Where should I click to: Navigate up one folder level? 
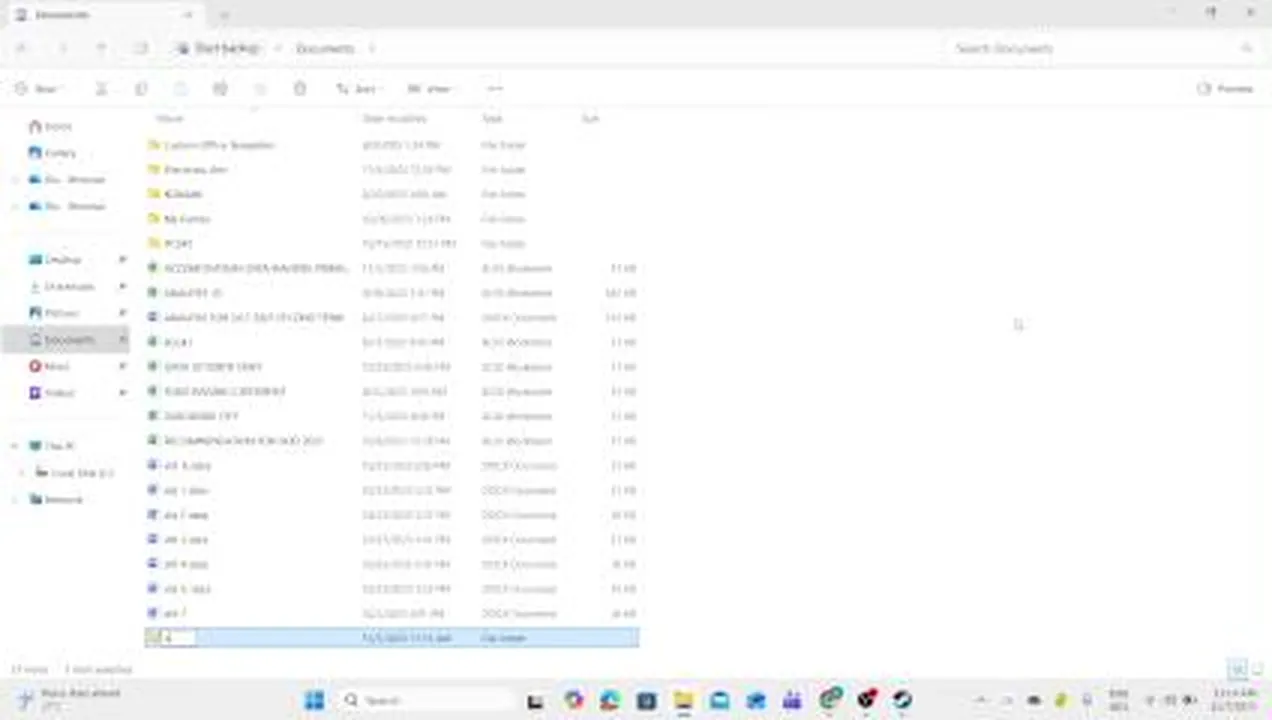tap(101, 48)
